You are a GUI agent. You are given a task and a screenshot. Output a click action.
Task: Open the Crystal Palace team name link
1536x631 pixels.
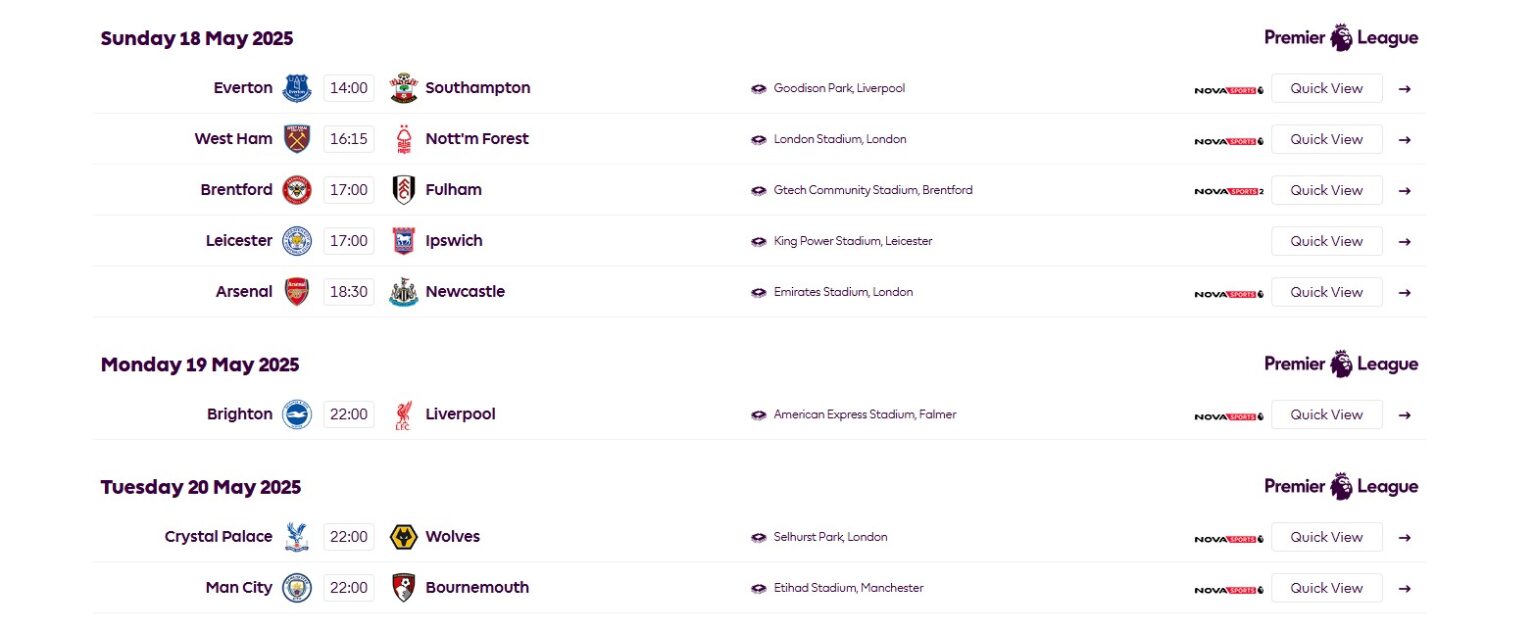[218, 537]
